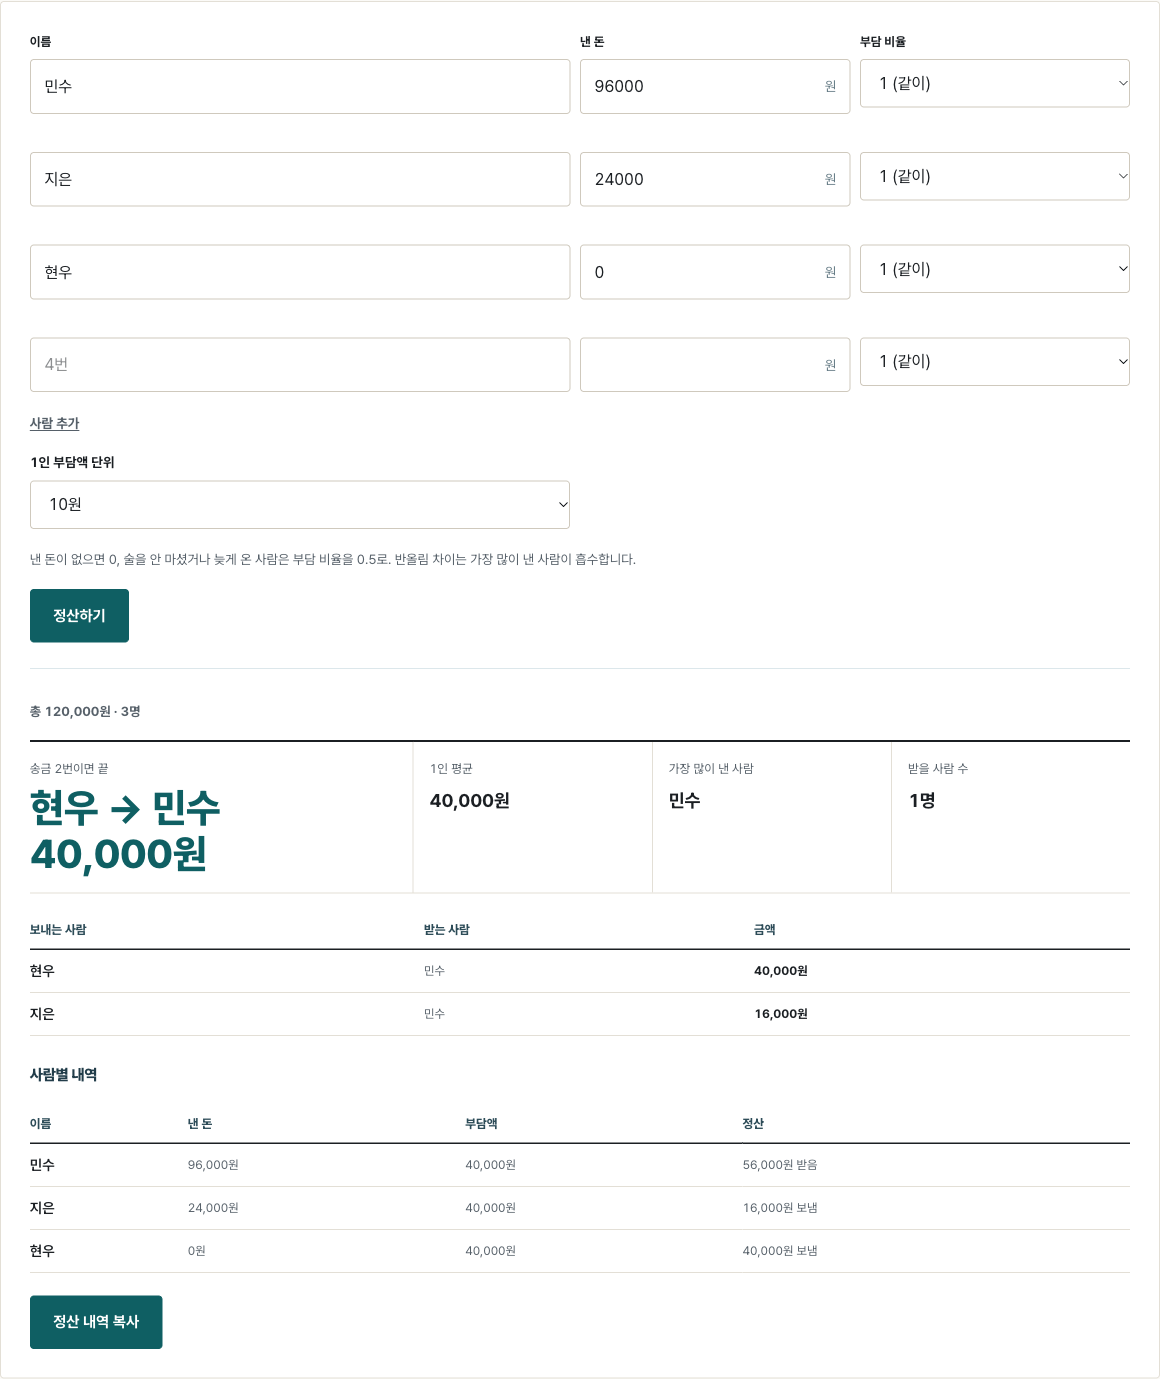Image resolution: width=1160 pixels, height=1379 pixels.
Task: Click the 0원 paid cell for 현우
Action: 197,1251
